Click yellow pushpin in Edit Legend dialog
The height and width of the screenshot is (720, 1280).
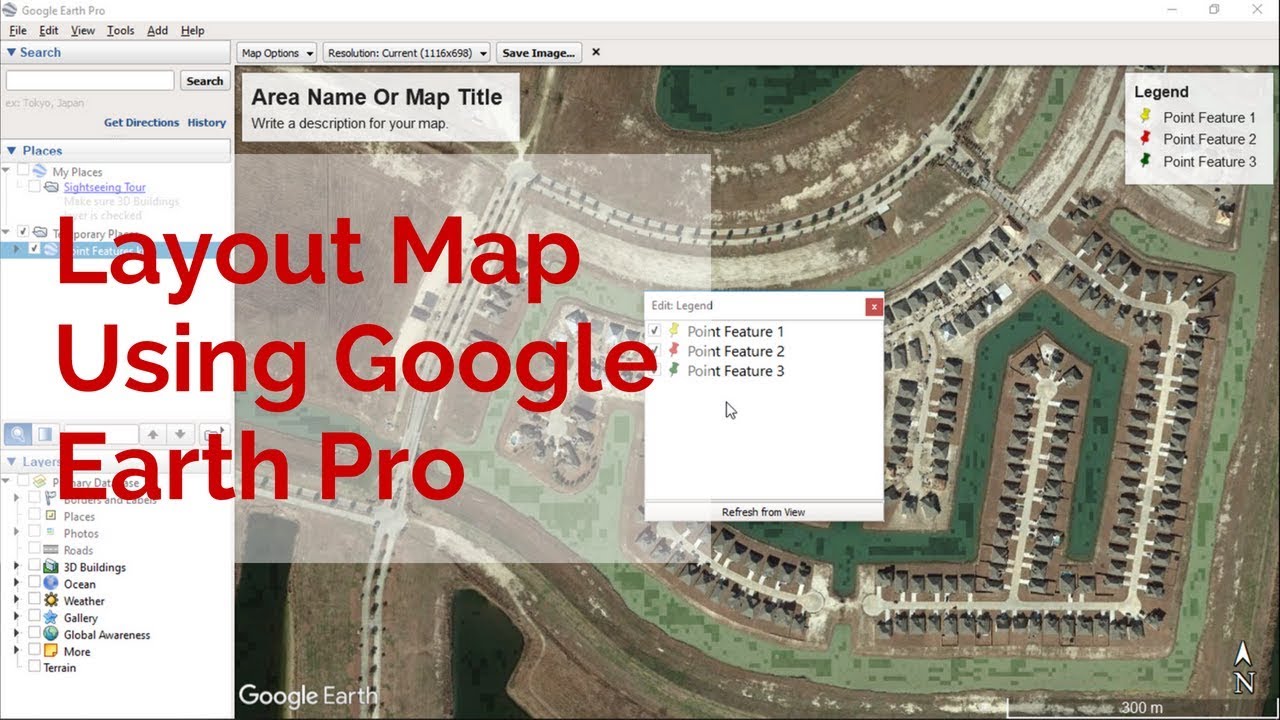pos(674,330)
